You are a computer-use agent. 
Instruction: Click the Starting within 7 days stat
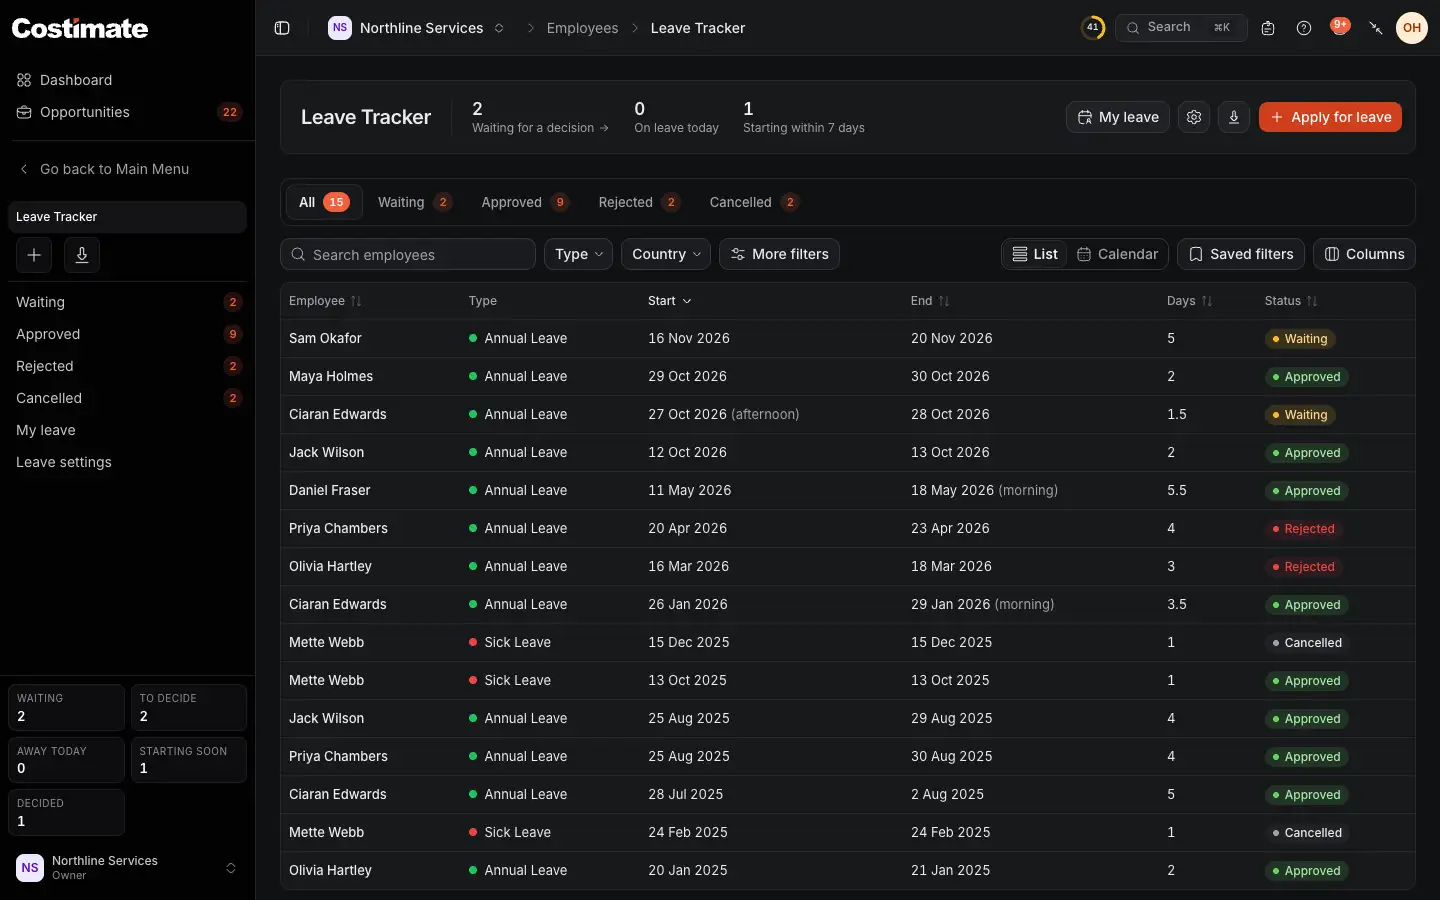(x=803, y=117)
